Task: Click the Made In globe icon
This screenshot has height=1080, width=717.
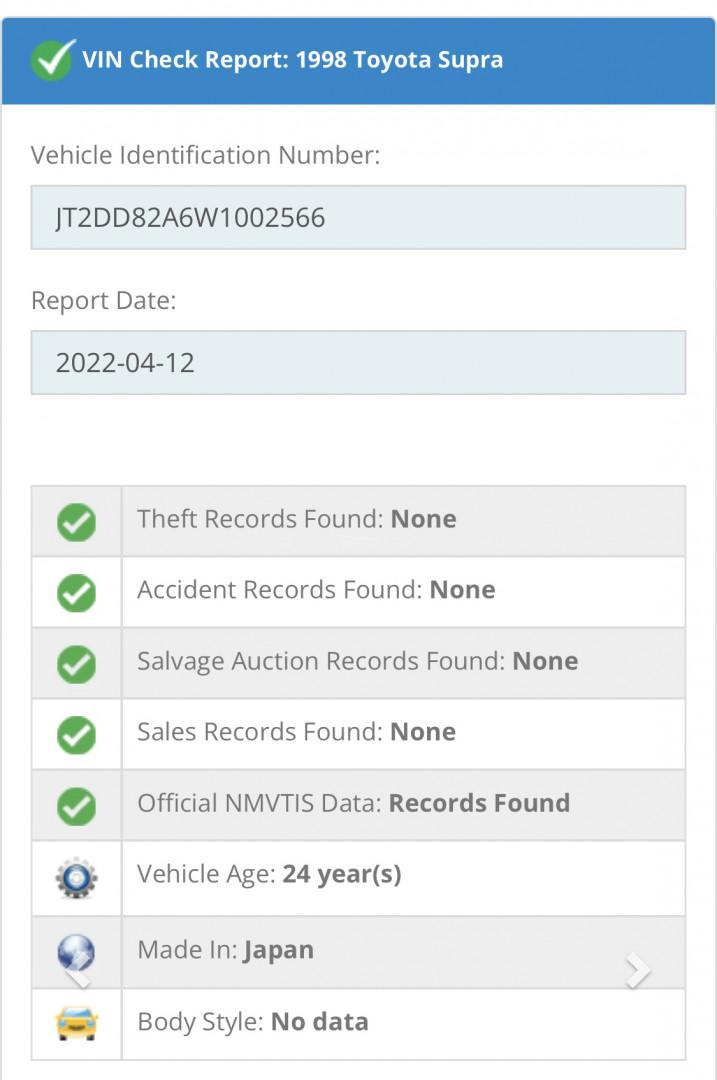Action: (76, 953)
